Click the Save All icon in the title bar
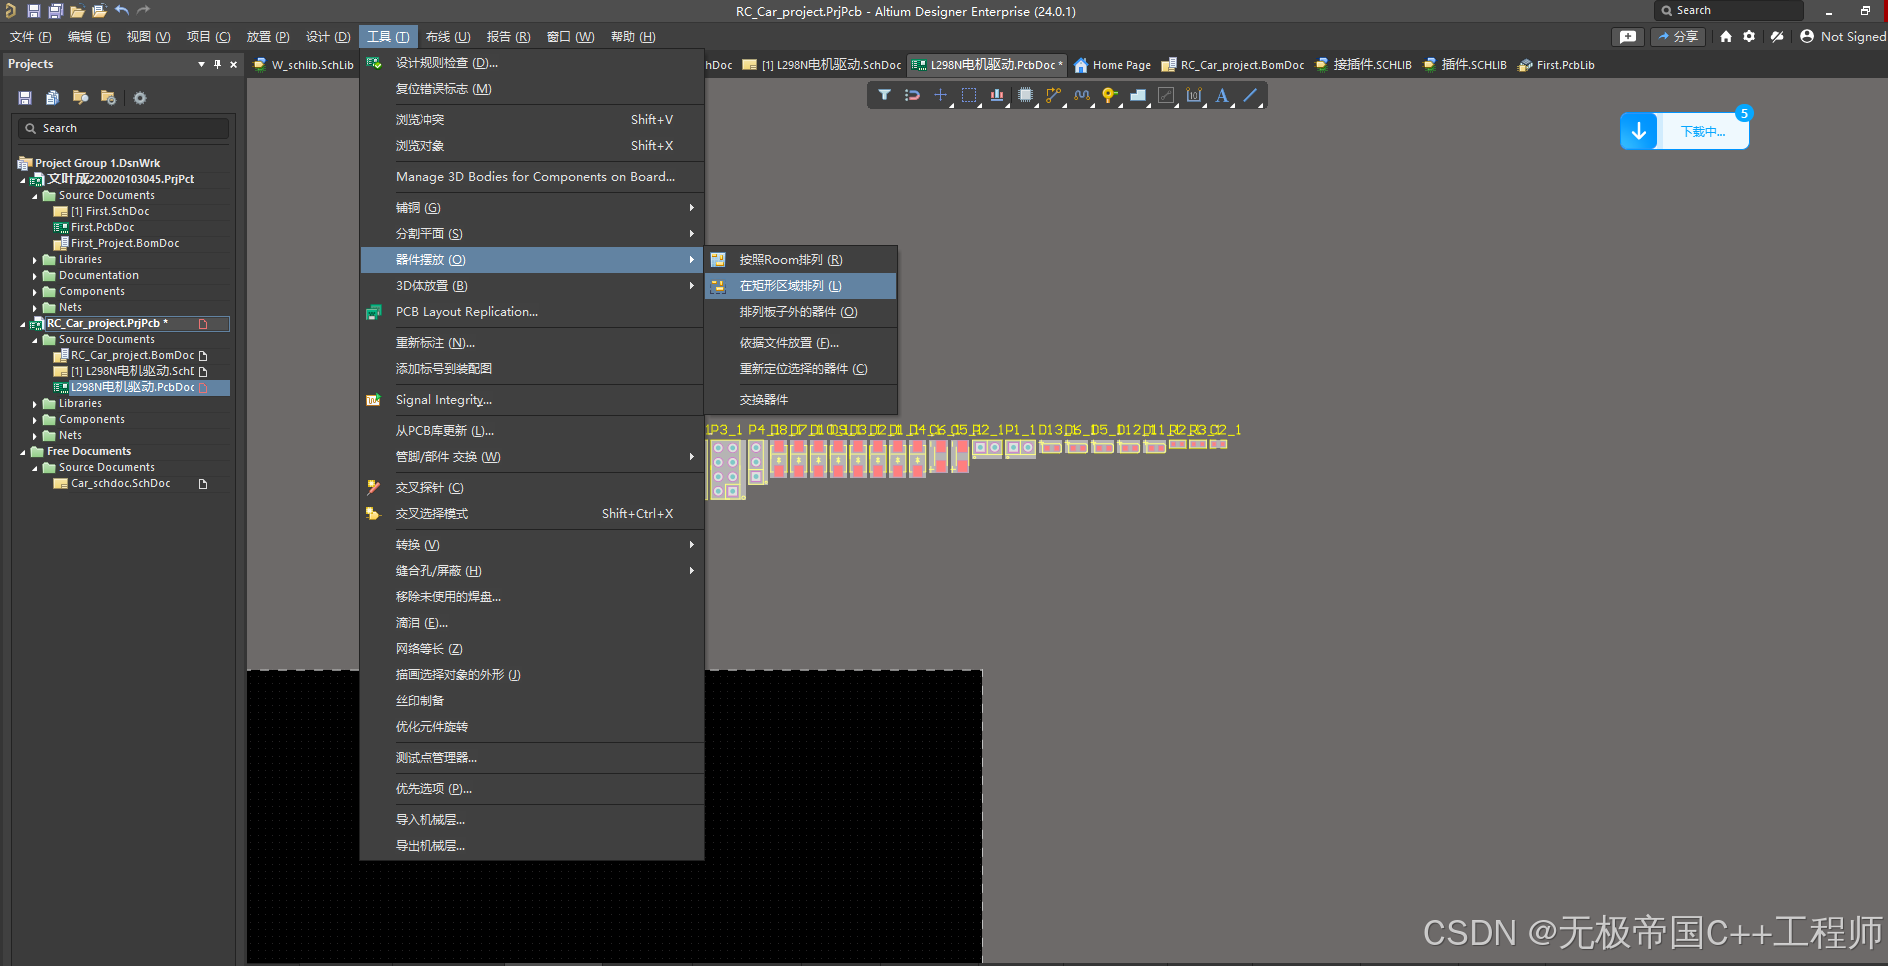The image size is (1888, 966). pos(56,11)
